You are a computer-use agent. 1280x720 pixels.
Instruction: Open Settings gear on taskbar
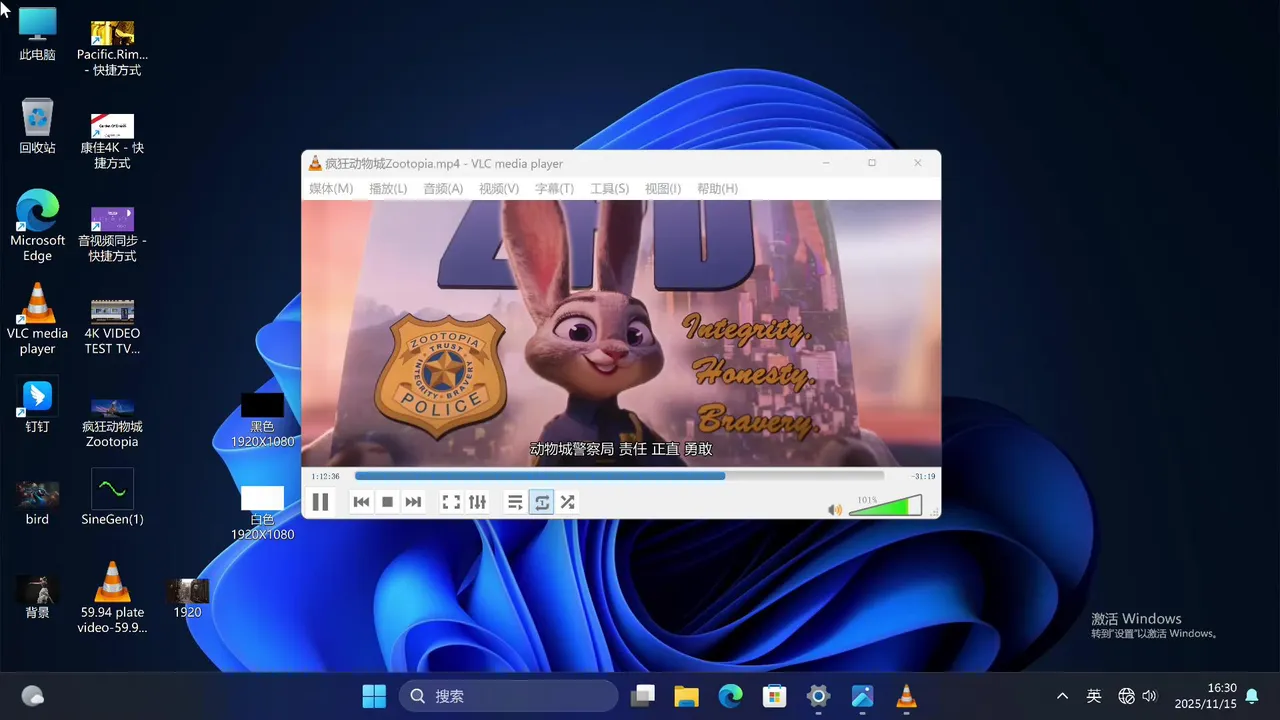818,696
